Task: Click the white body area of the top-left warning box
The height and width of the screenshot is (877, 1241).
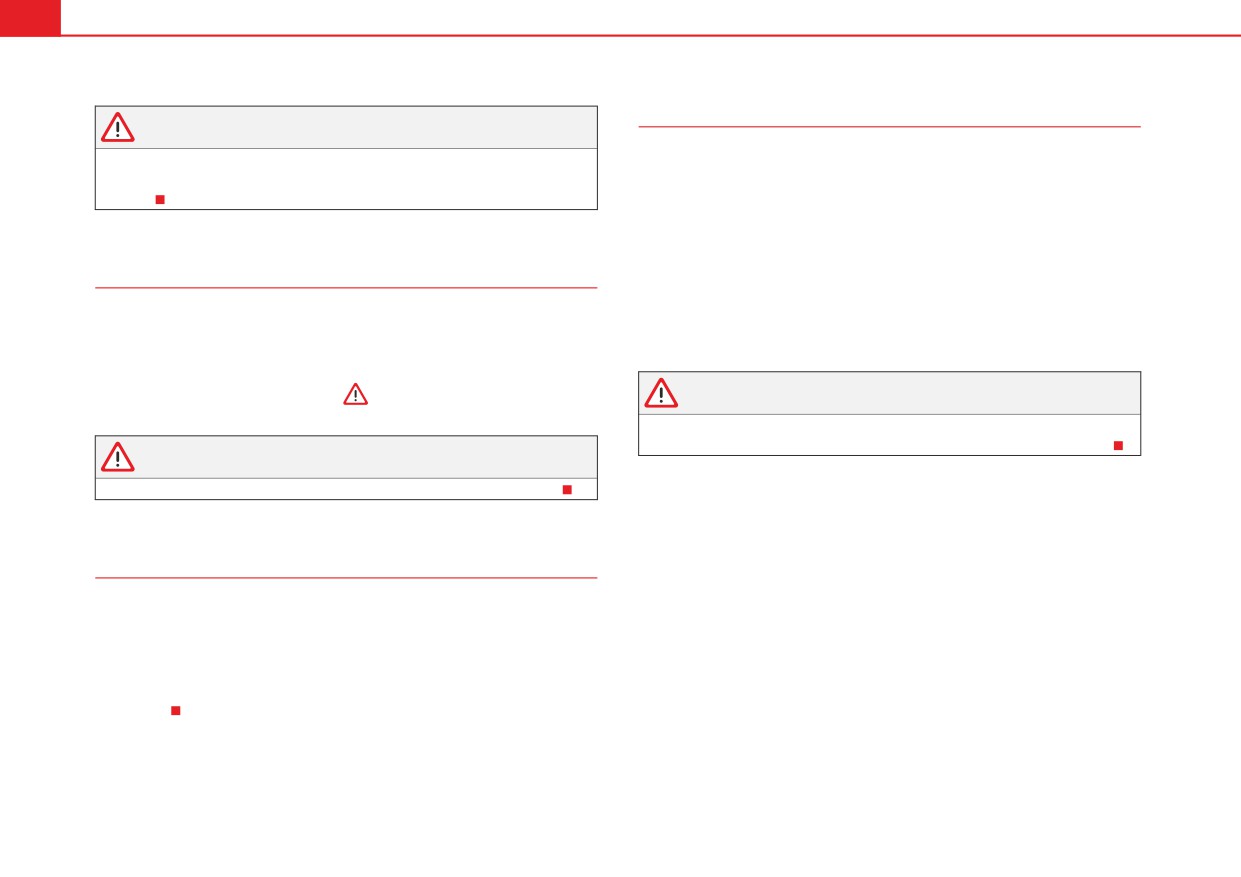Action: (346, 179)
